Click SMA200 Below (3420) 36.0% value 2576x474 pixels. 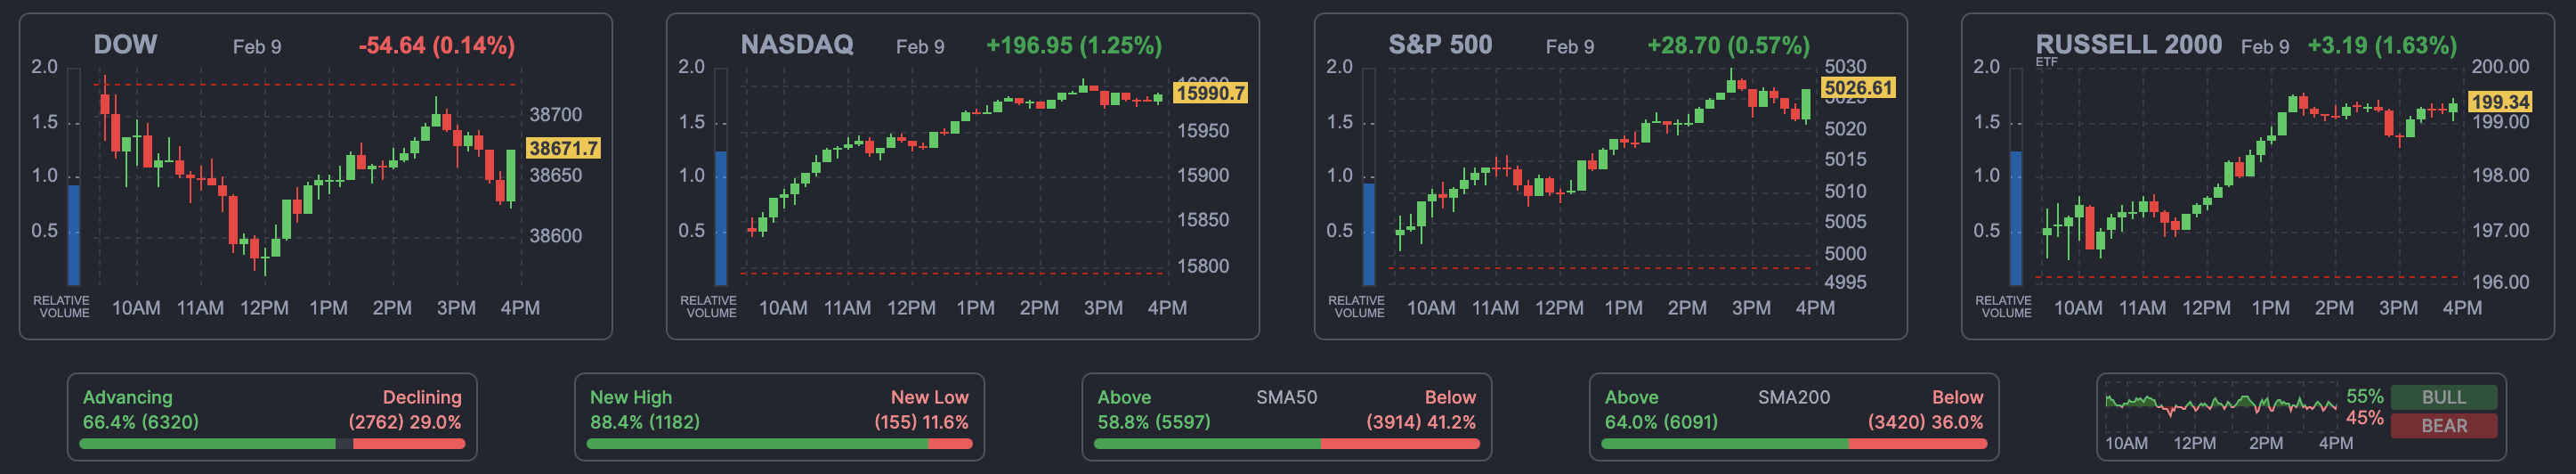tap(1926, 422)
